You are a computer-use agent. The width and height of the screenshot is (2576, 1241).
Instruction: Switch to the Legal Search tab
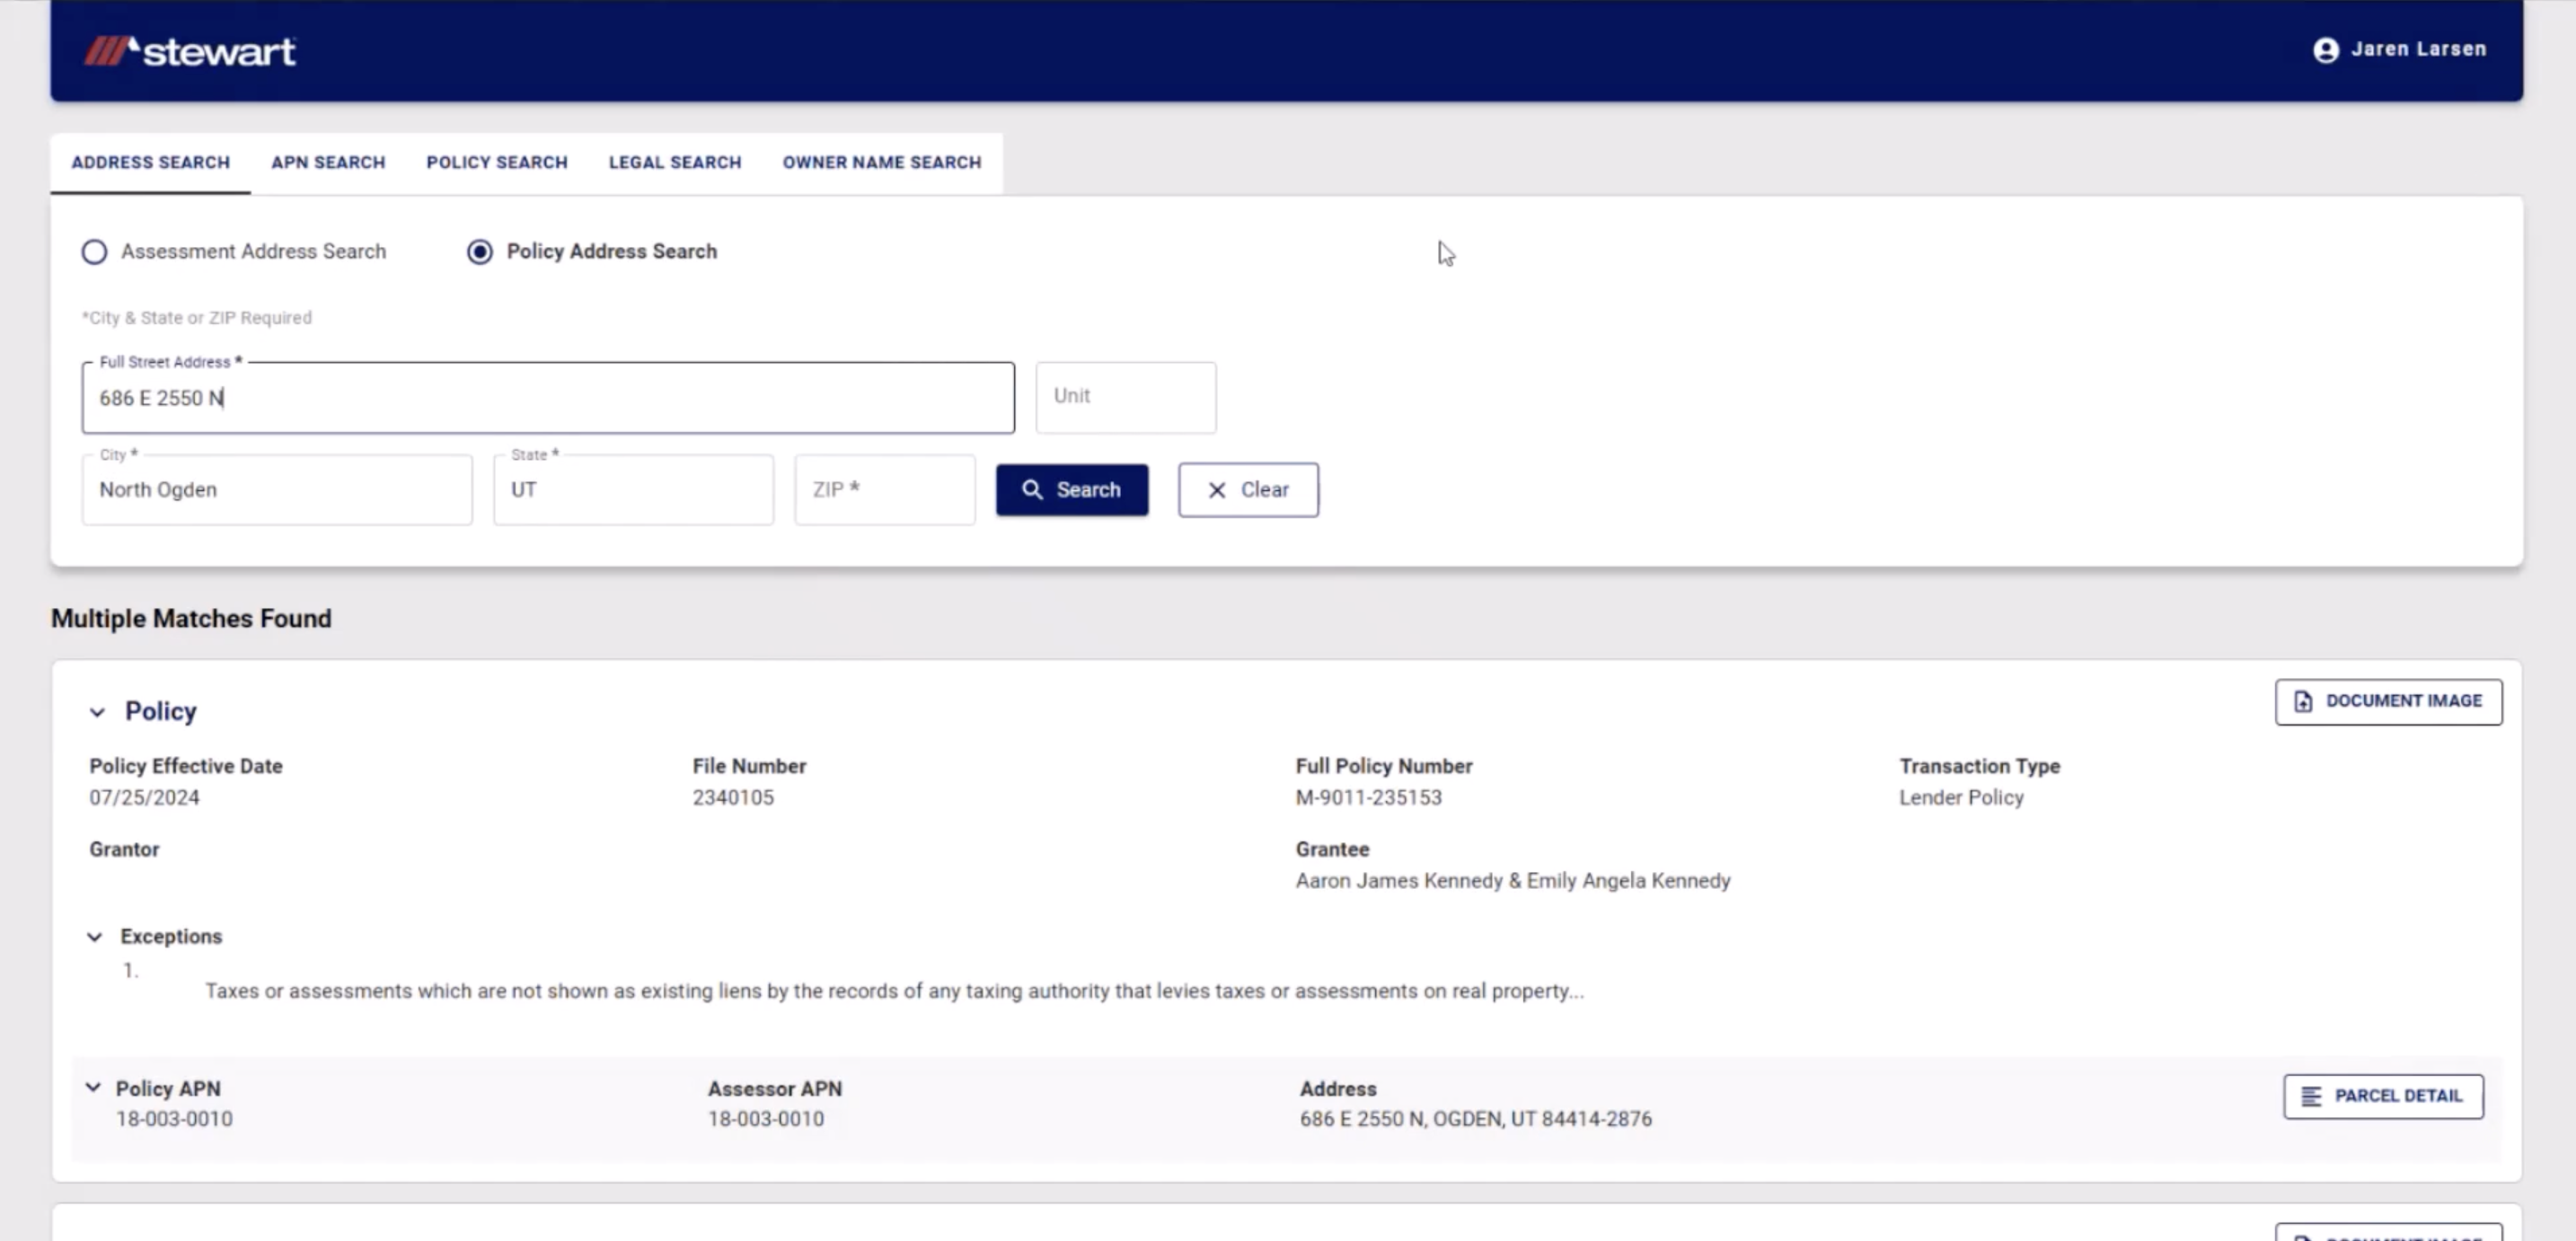coord(674,162)
